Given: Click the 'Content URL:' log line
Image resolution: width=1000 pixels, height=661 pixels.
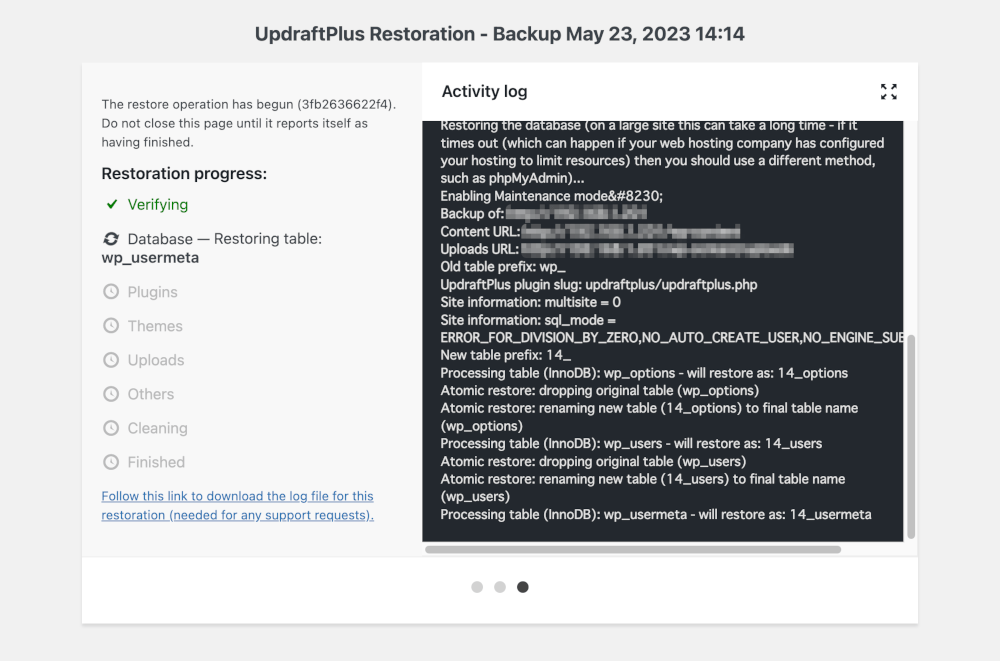Looking at the screenshot, I should coord(590,232).
